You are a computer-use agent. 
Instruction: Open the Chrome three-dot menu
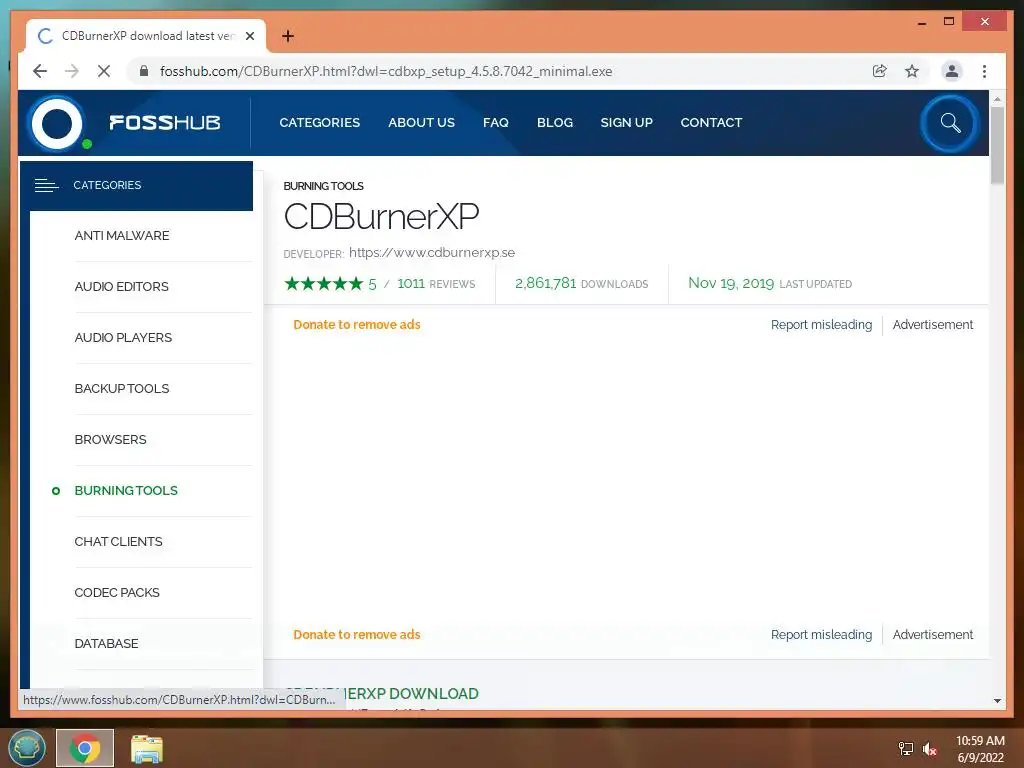984,71
